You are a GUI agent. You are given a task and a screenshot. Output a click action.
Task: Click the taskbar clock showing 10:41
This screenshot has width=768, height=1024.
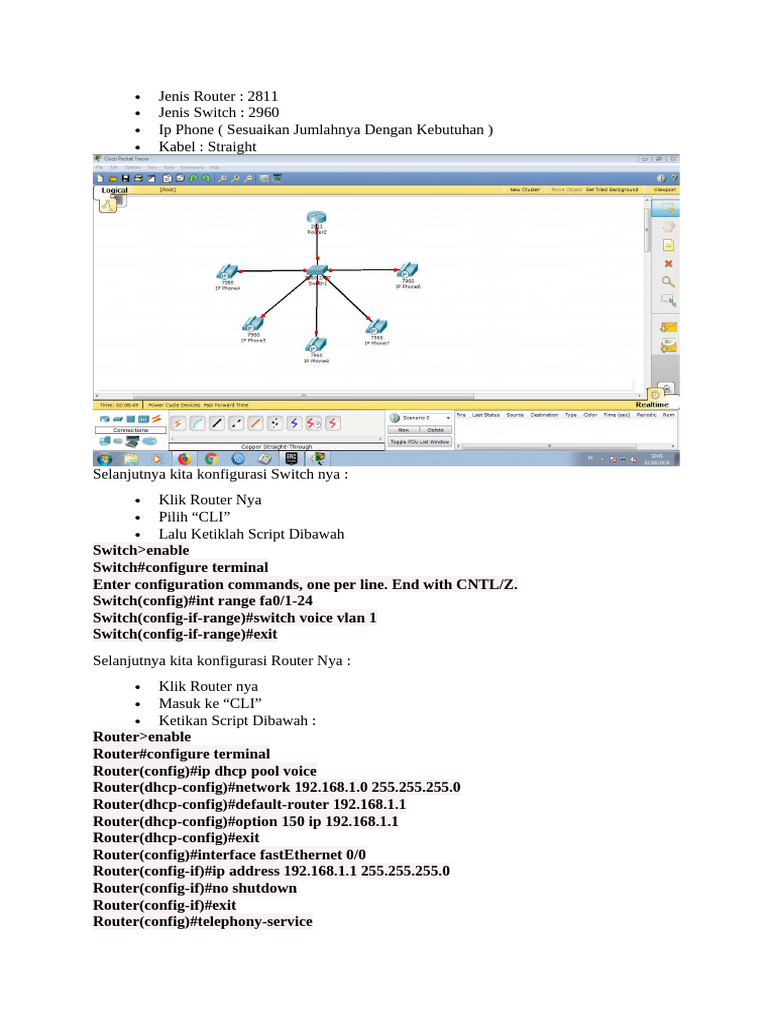tap(656, 459)
